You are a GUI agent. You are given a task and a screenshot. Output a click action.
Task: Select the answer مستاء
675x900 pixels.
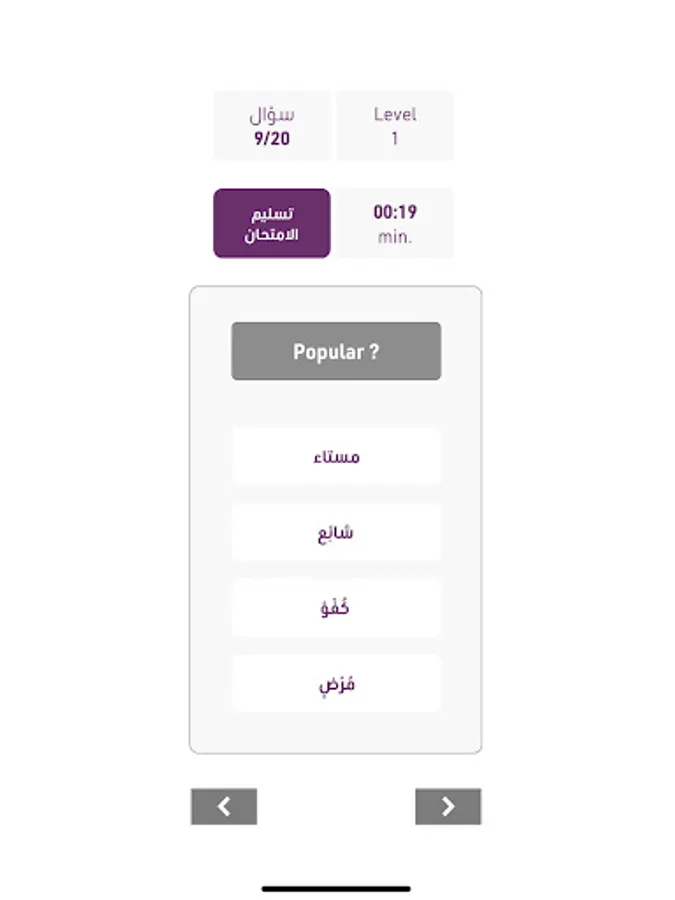click(336, 457)
